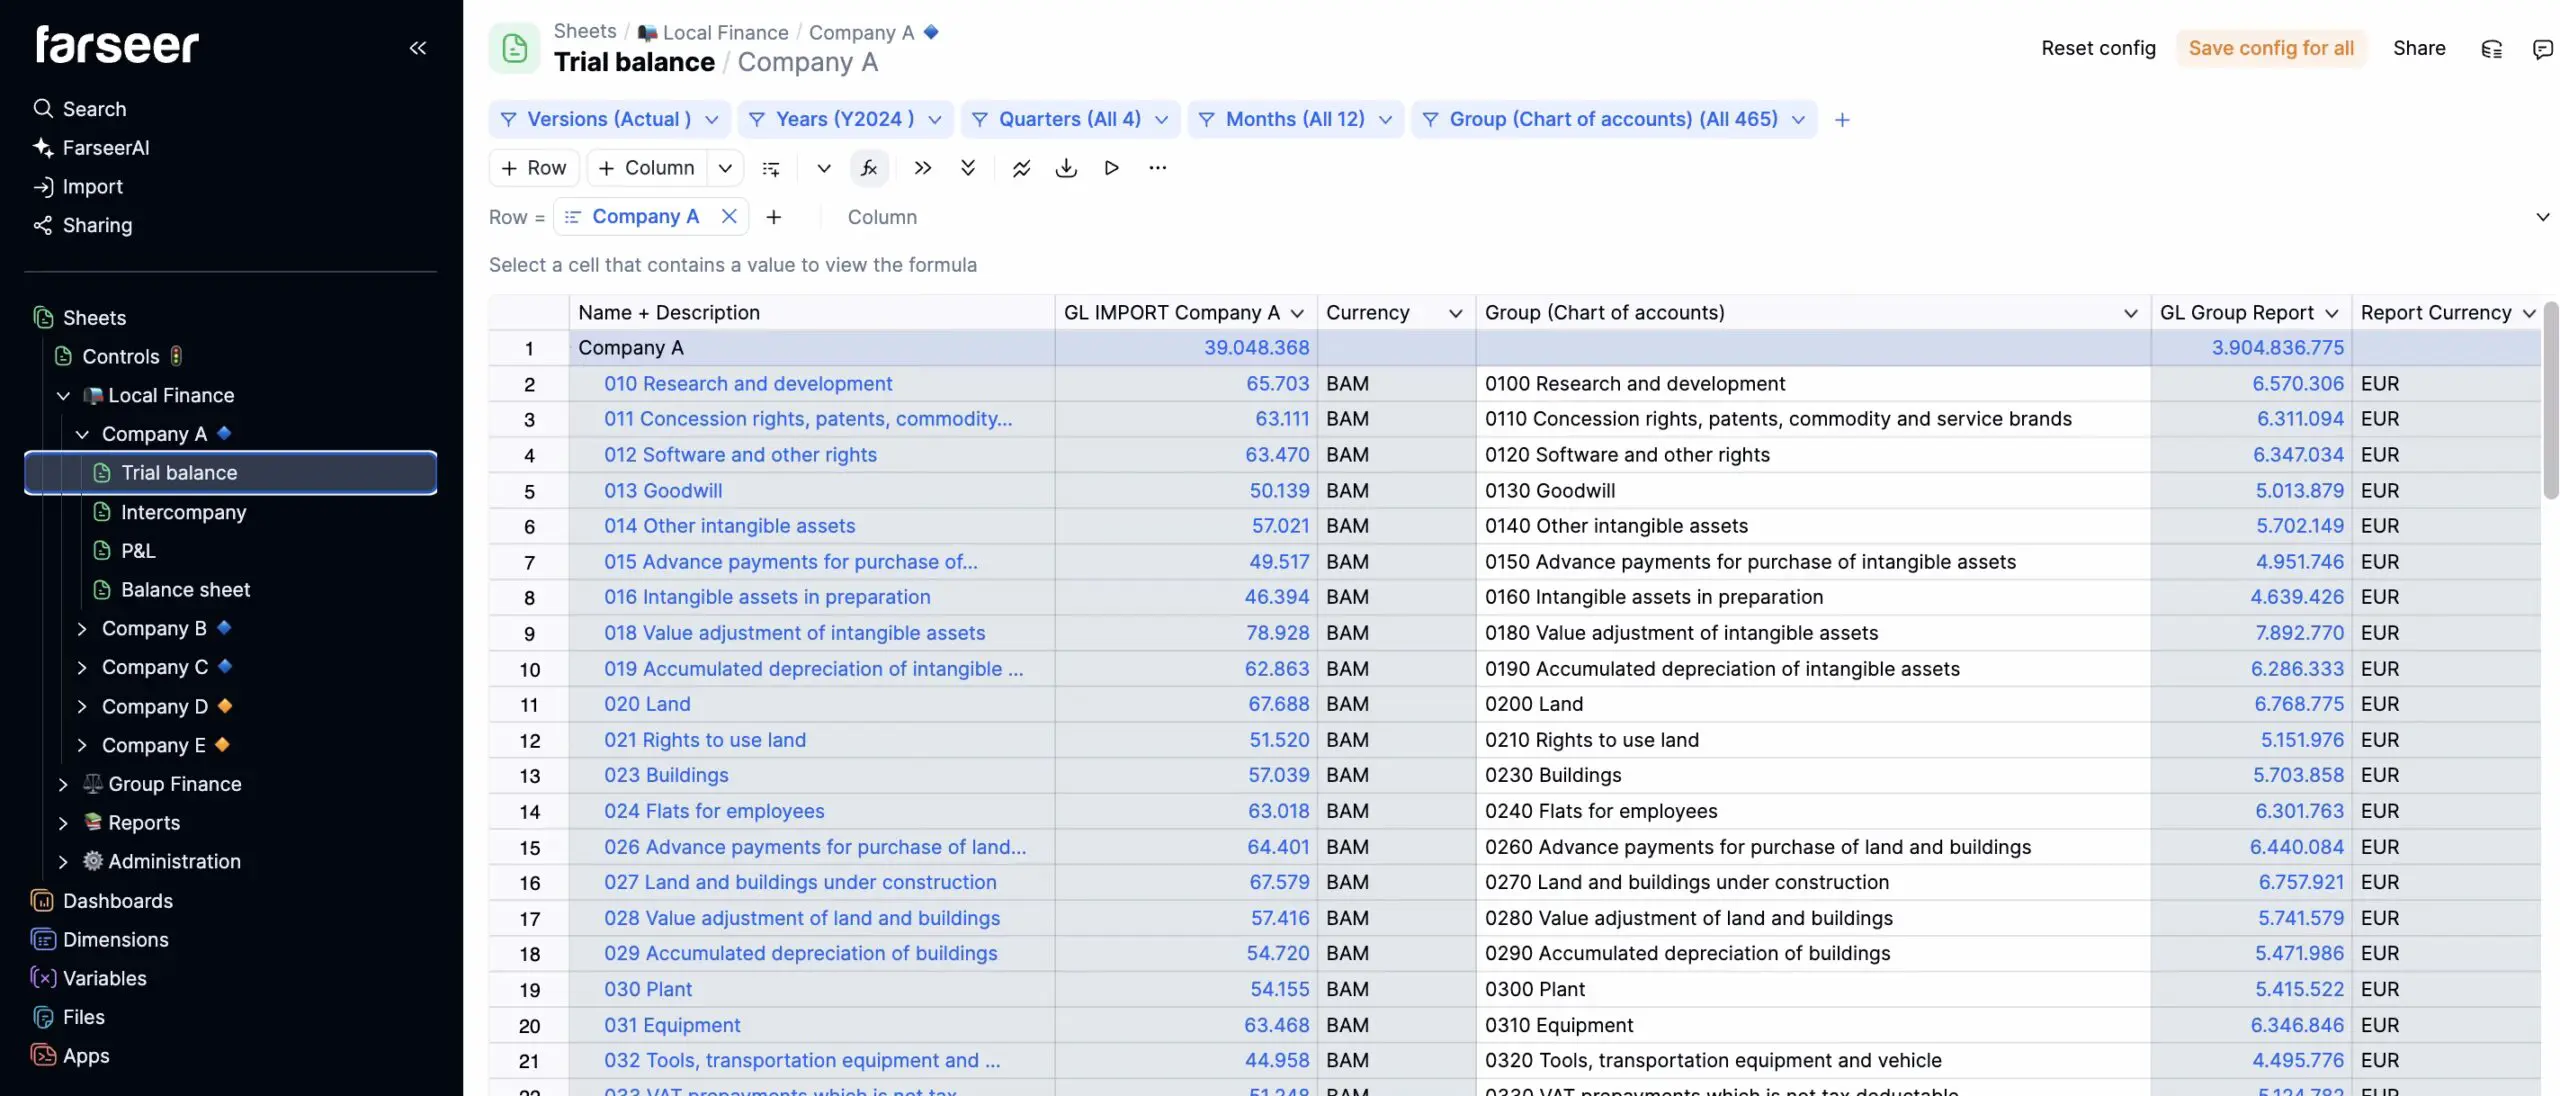The height and width of the screenshot is (1096, 2560).
Task: Click the expand all rows double-down icon
Action: point(967,168)
